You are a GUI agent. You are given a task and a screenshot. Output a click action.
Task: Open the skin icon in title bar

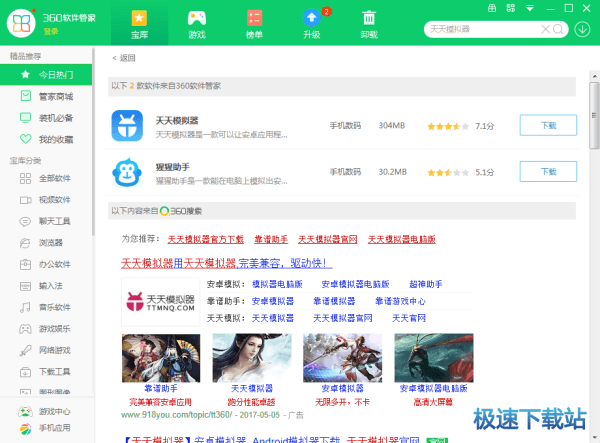(x=510, y=8)
